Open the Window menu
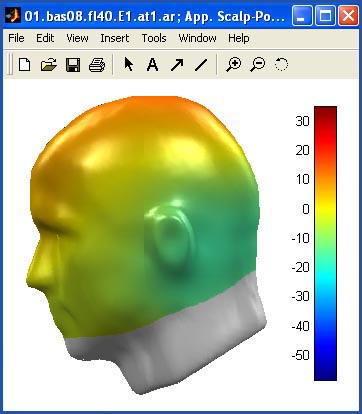The width and height of the screenshot is (362, 414). [197, 38]
